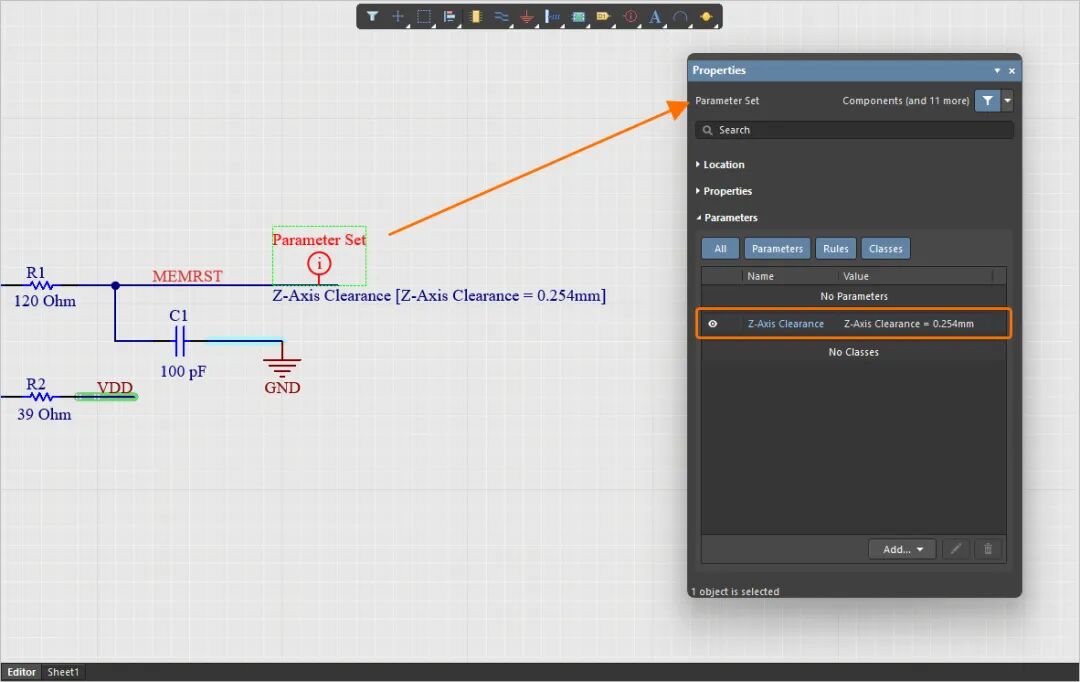This screenshot has width=1080, height=682.
Task: Switch to the Editor tab
Action: pos(21,672)
